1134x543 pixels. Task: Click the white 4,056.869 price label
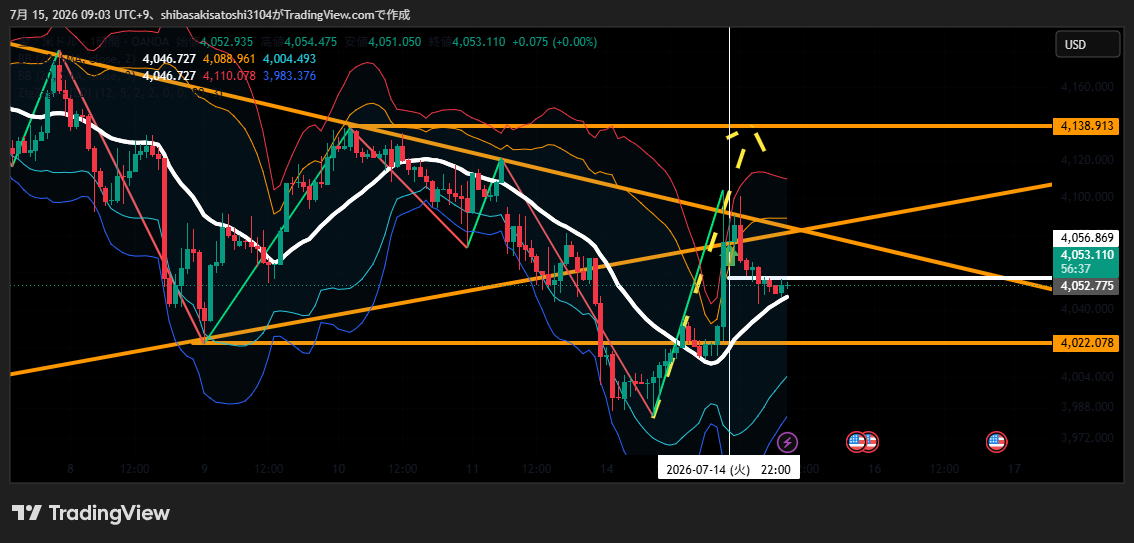pyautogui.click(x=1086, y=237)
